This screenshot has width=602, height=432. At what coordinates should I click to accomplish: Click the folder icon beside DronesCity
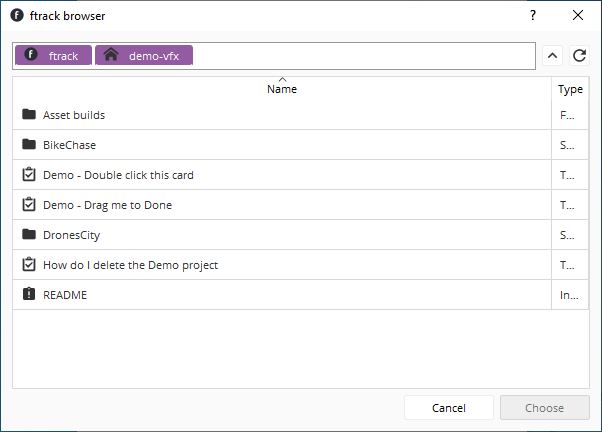coord(29,234)
